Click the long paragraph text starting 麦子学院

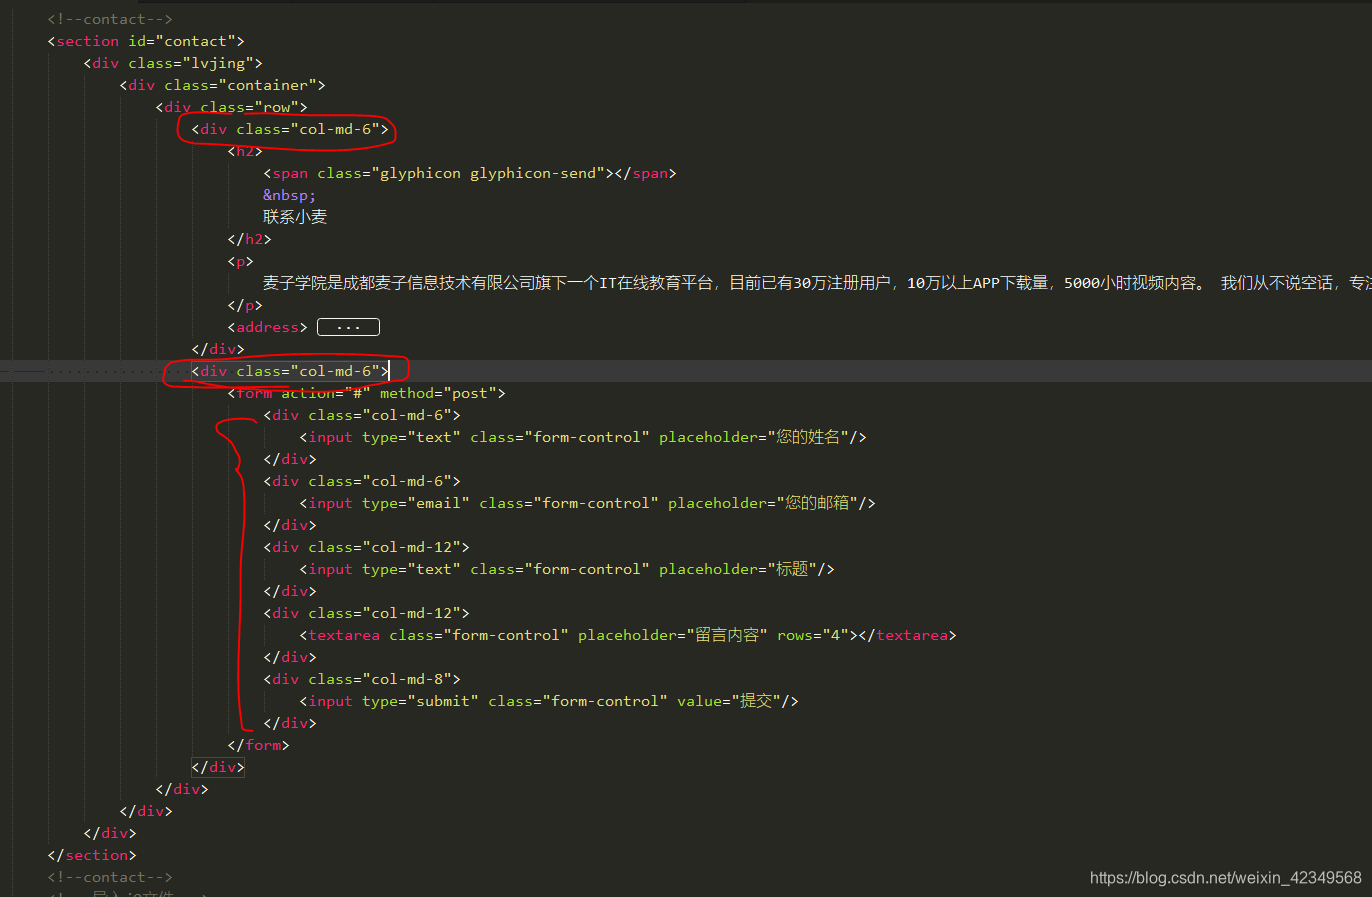(817, 283)
